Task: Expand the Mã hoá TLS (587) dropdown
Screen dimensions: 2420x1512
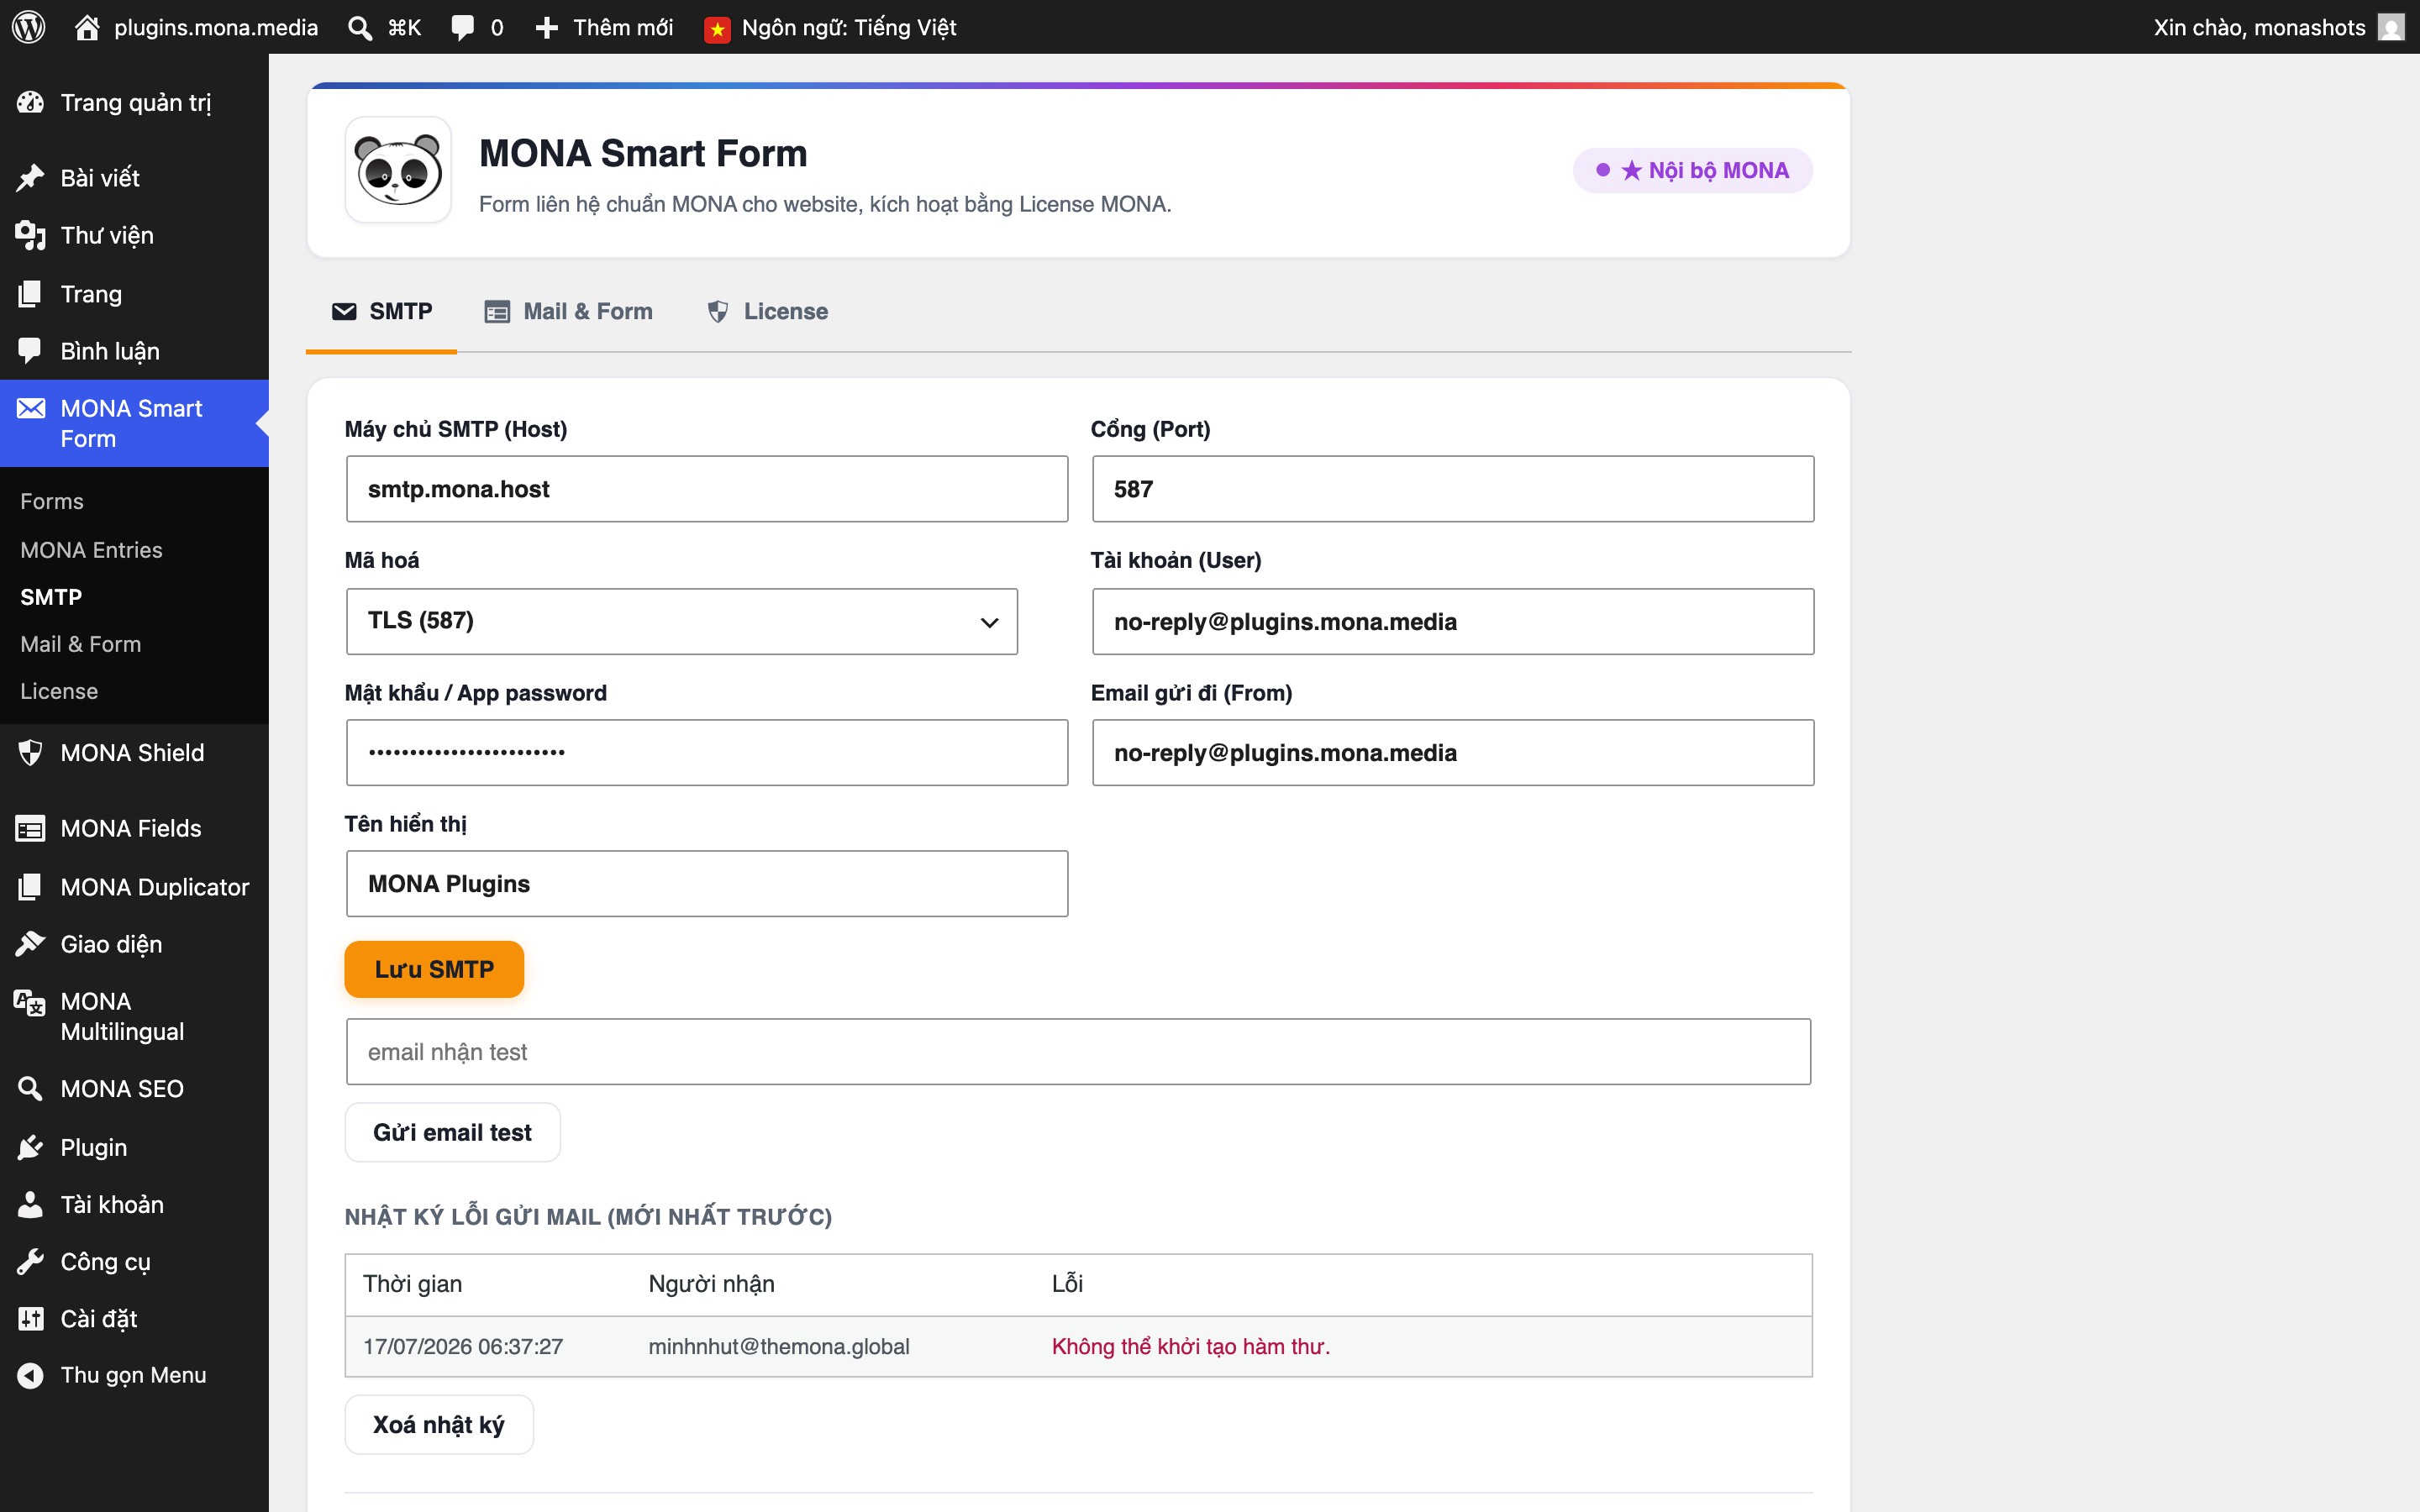Action: (682, 621)
